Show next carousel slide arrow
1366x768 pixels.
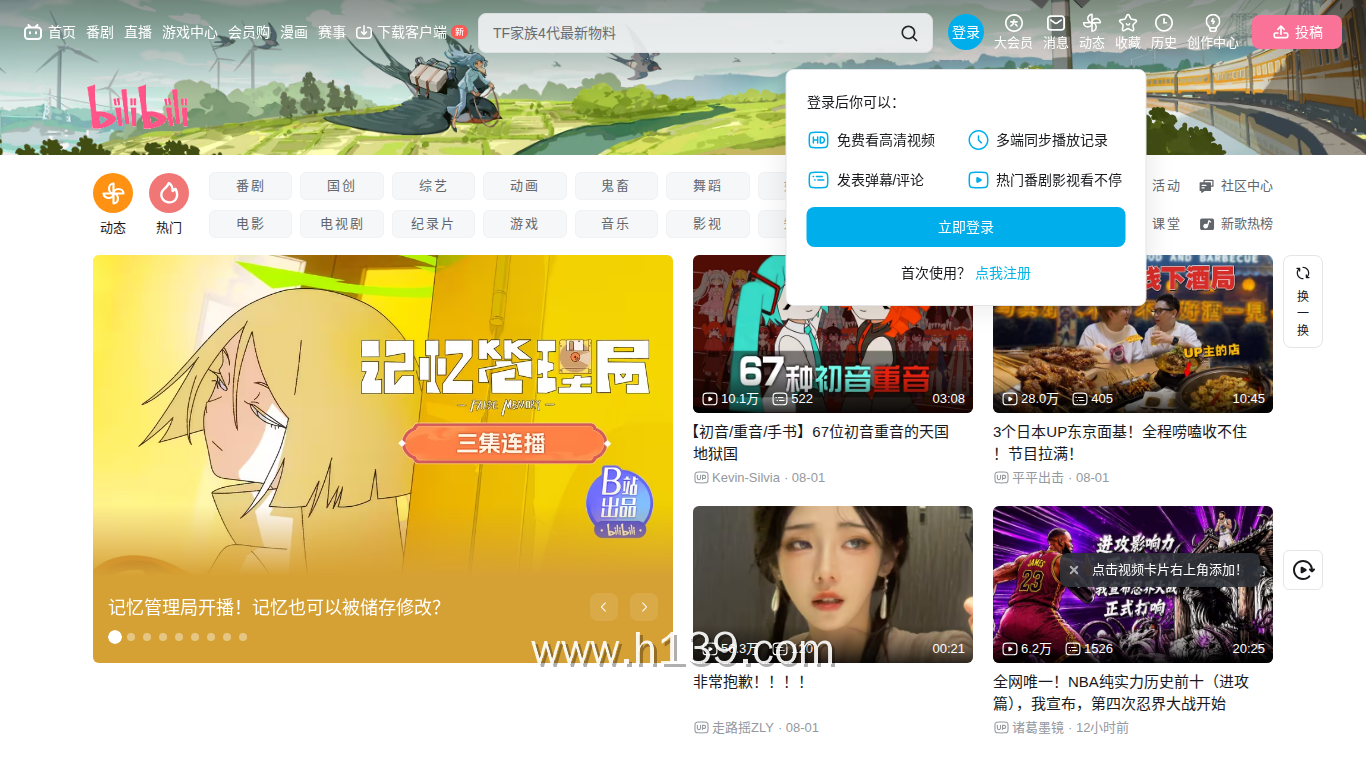[x=644, y=607]
